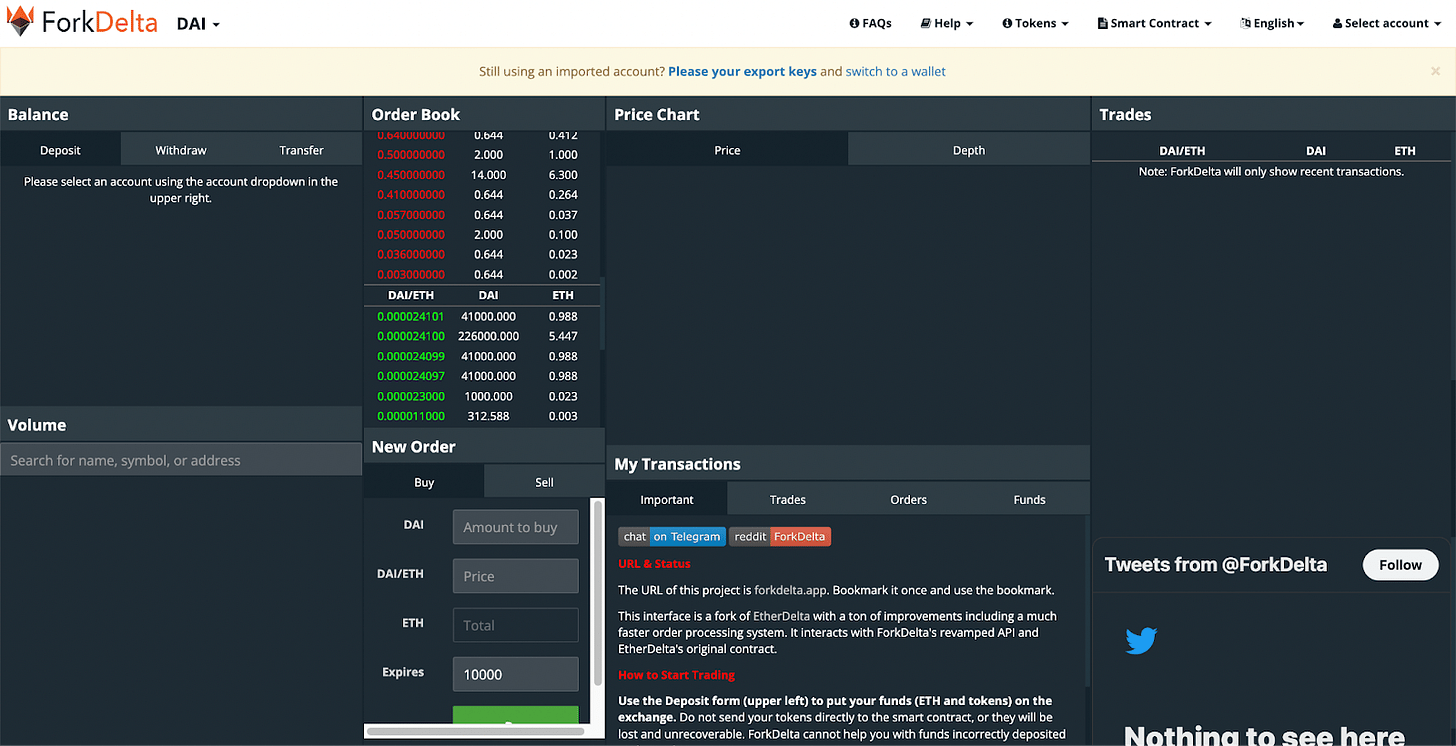Screen dimensions: 1456x746
Task: Show the Price chart tab
Action: click(727, 150)
